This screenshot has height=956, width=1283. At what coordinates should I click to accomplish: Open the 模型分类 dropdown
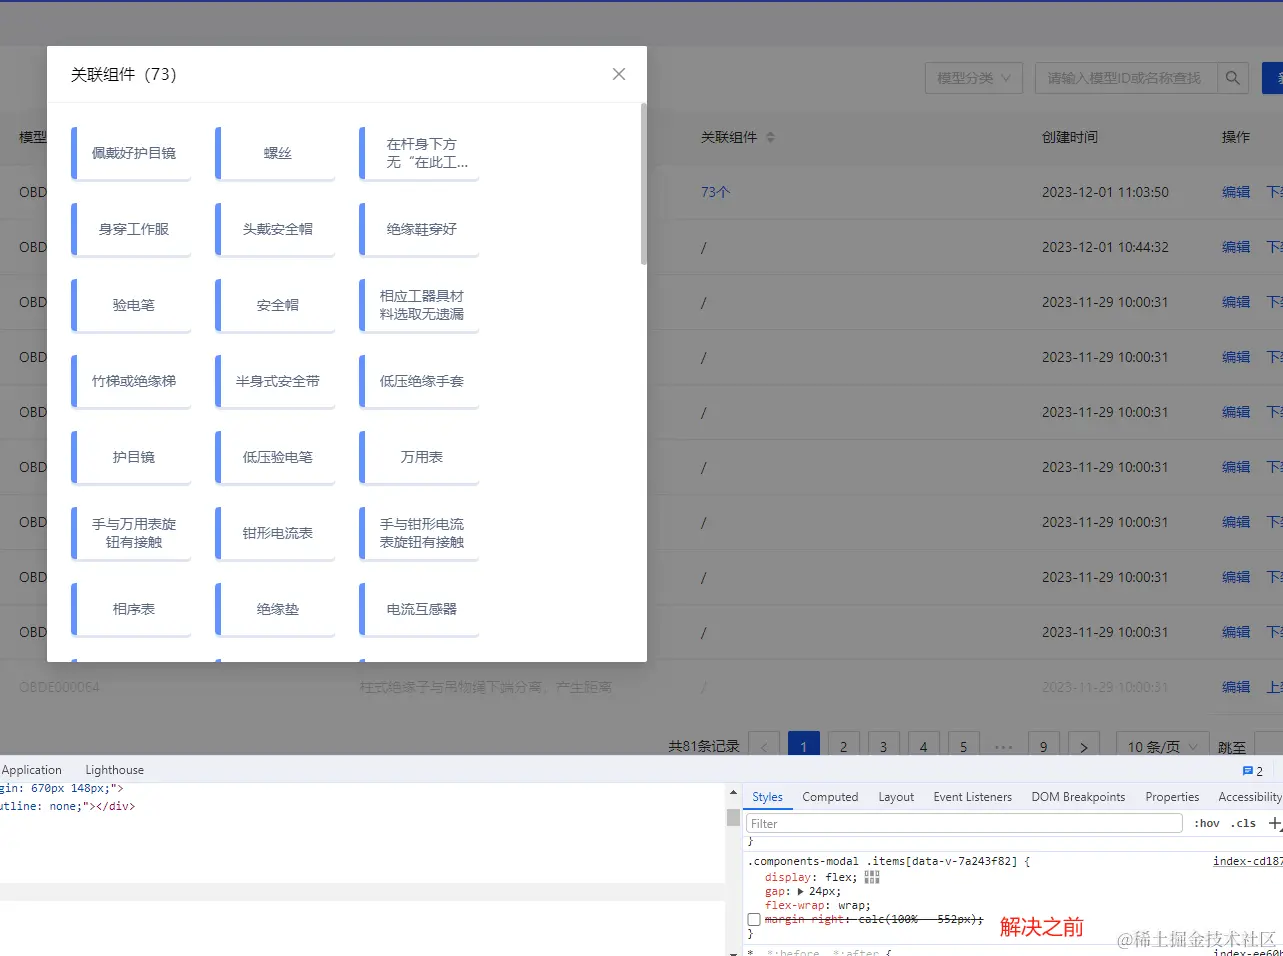click(x=973, y=78)
